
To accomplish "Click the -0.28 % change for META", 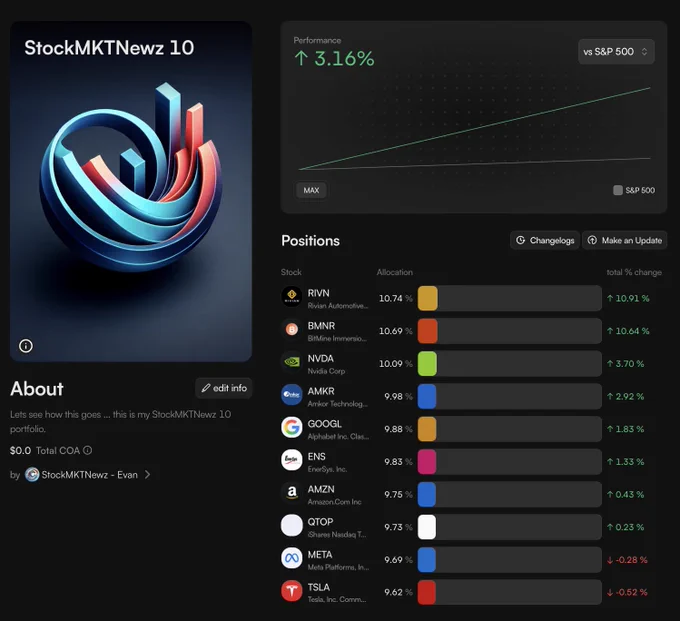I will tap(627, 560).
